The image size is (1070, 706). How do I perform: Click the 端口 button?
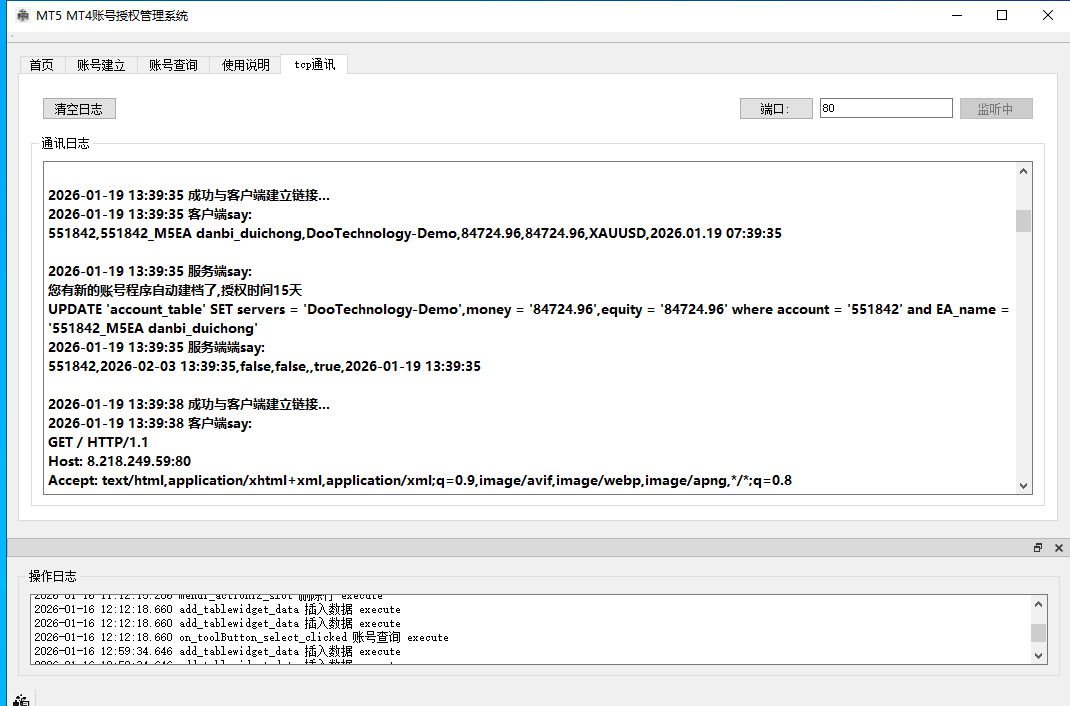tap(776, 108)
